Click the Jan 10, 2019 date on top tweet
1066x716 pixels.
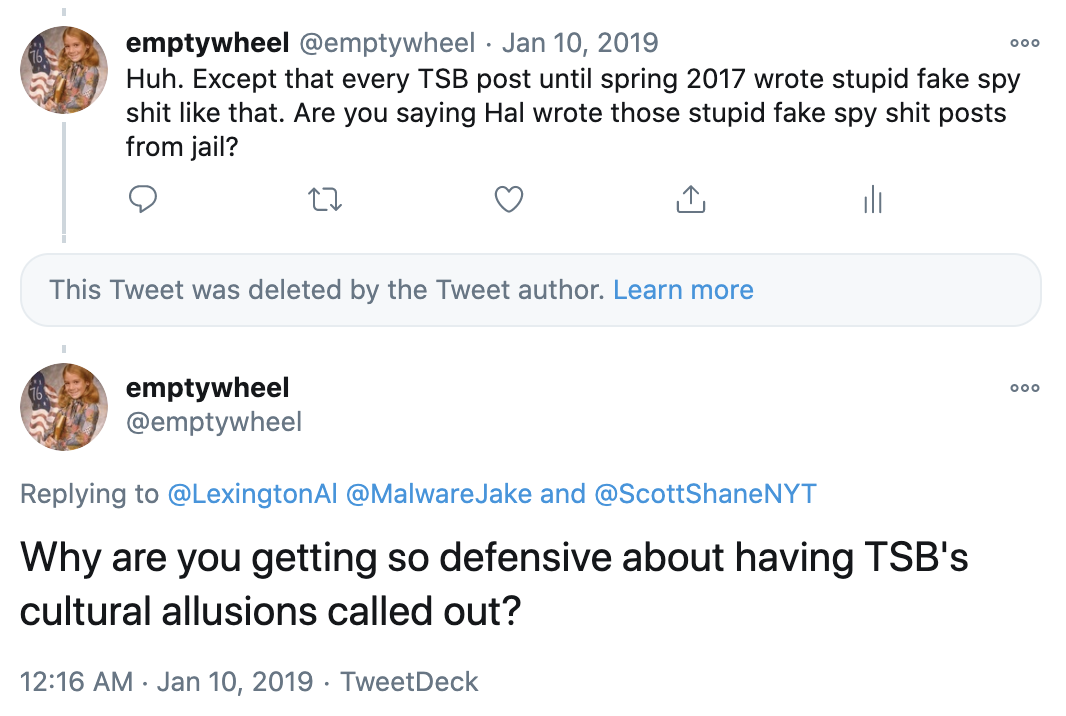tap(580, 43)
